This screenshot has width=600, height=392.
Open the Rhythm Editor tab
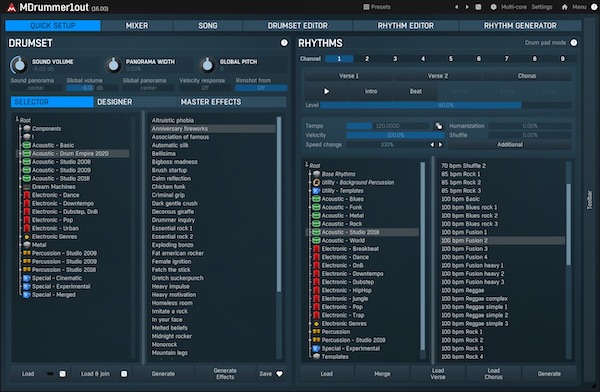coord(406,26)
